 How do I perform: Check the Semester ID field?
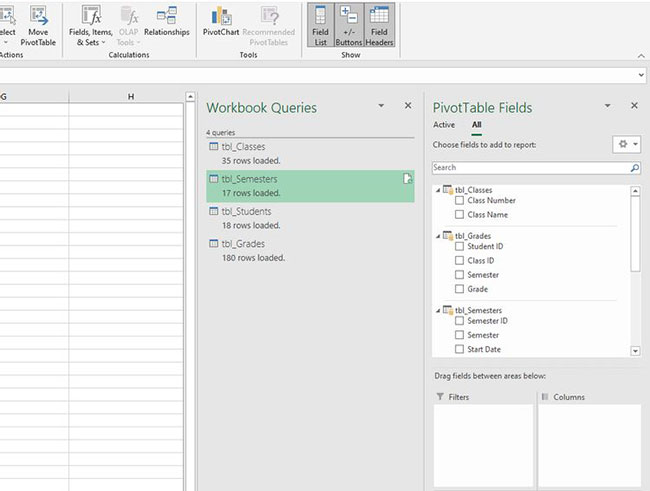[459, 321]
